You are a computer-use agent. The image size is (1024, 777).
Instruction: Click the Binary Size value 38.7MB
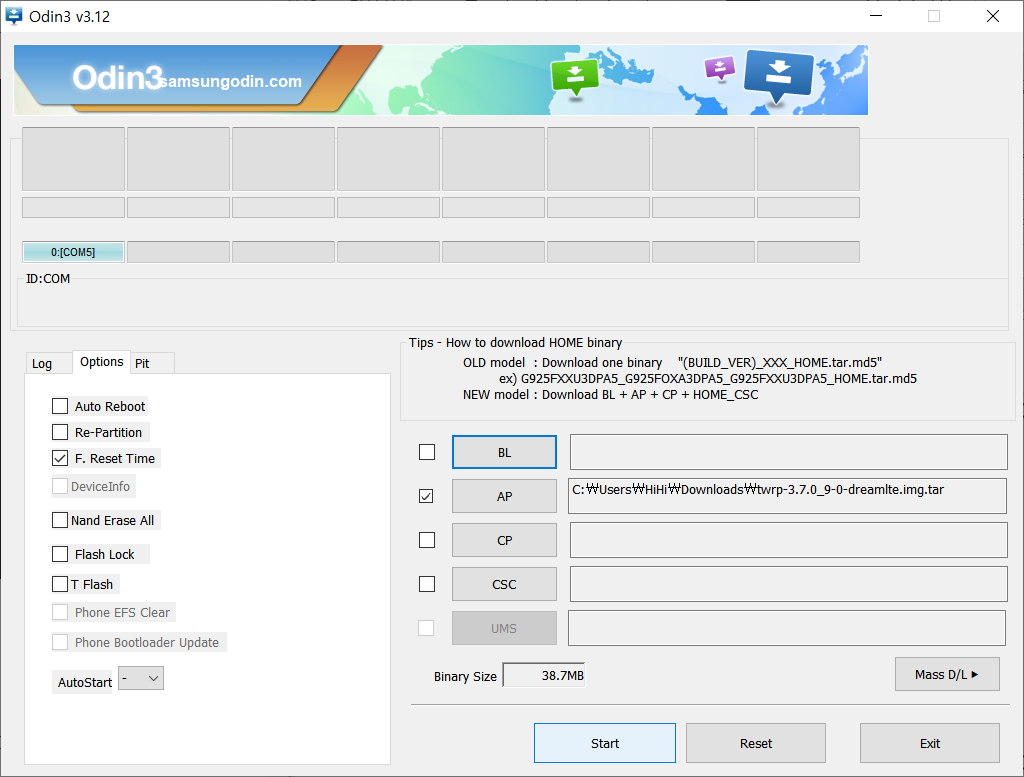(544, 675)
